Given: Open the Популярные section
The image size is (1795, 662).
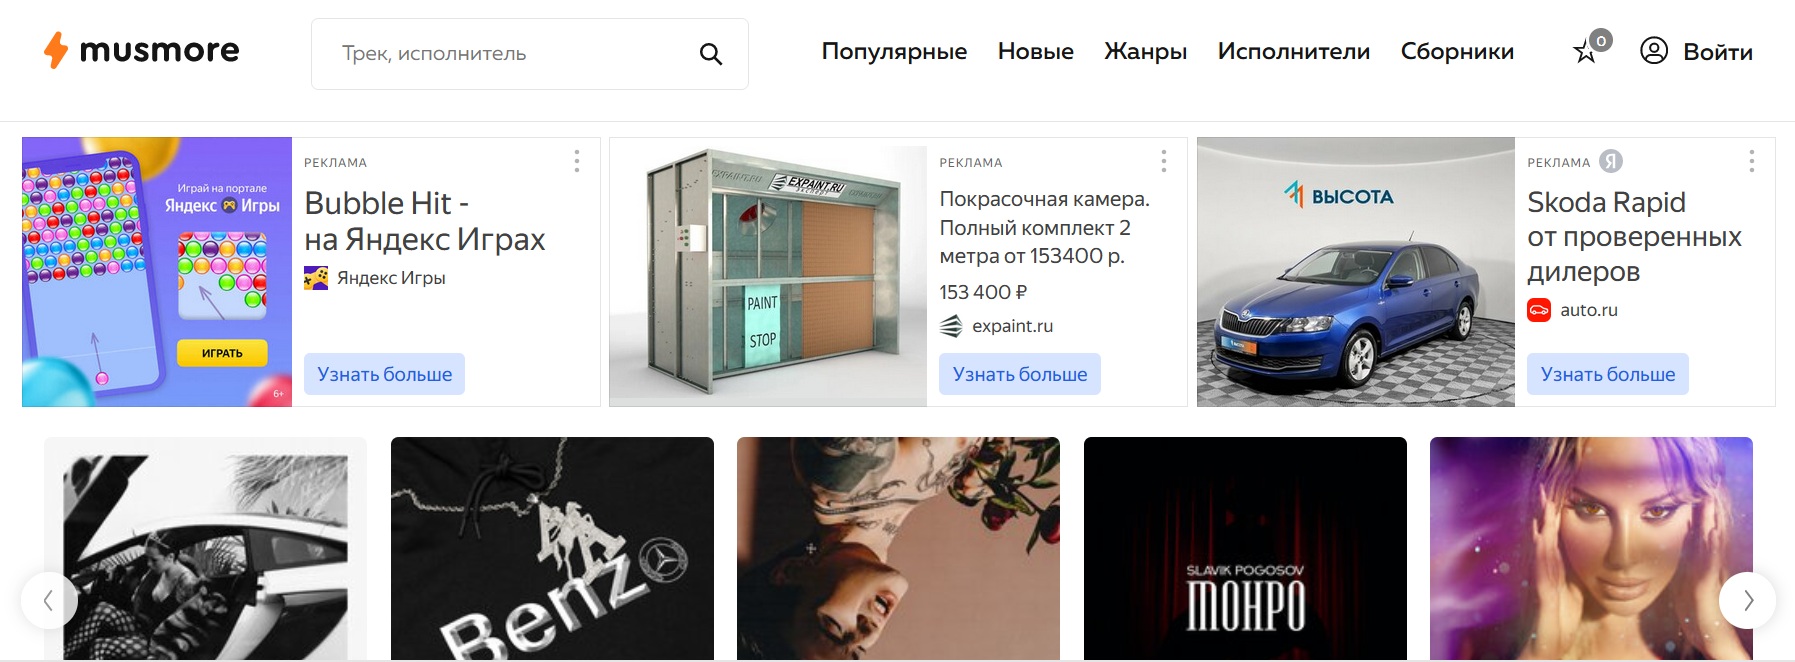Looking at the screenshot, I should 894,52.
